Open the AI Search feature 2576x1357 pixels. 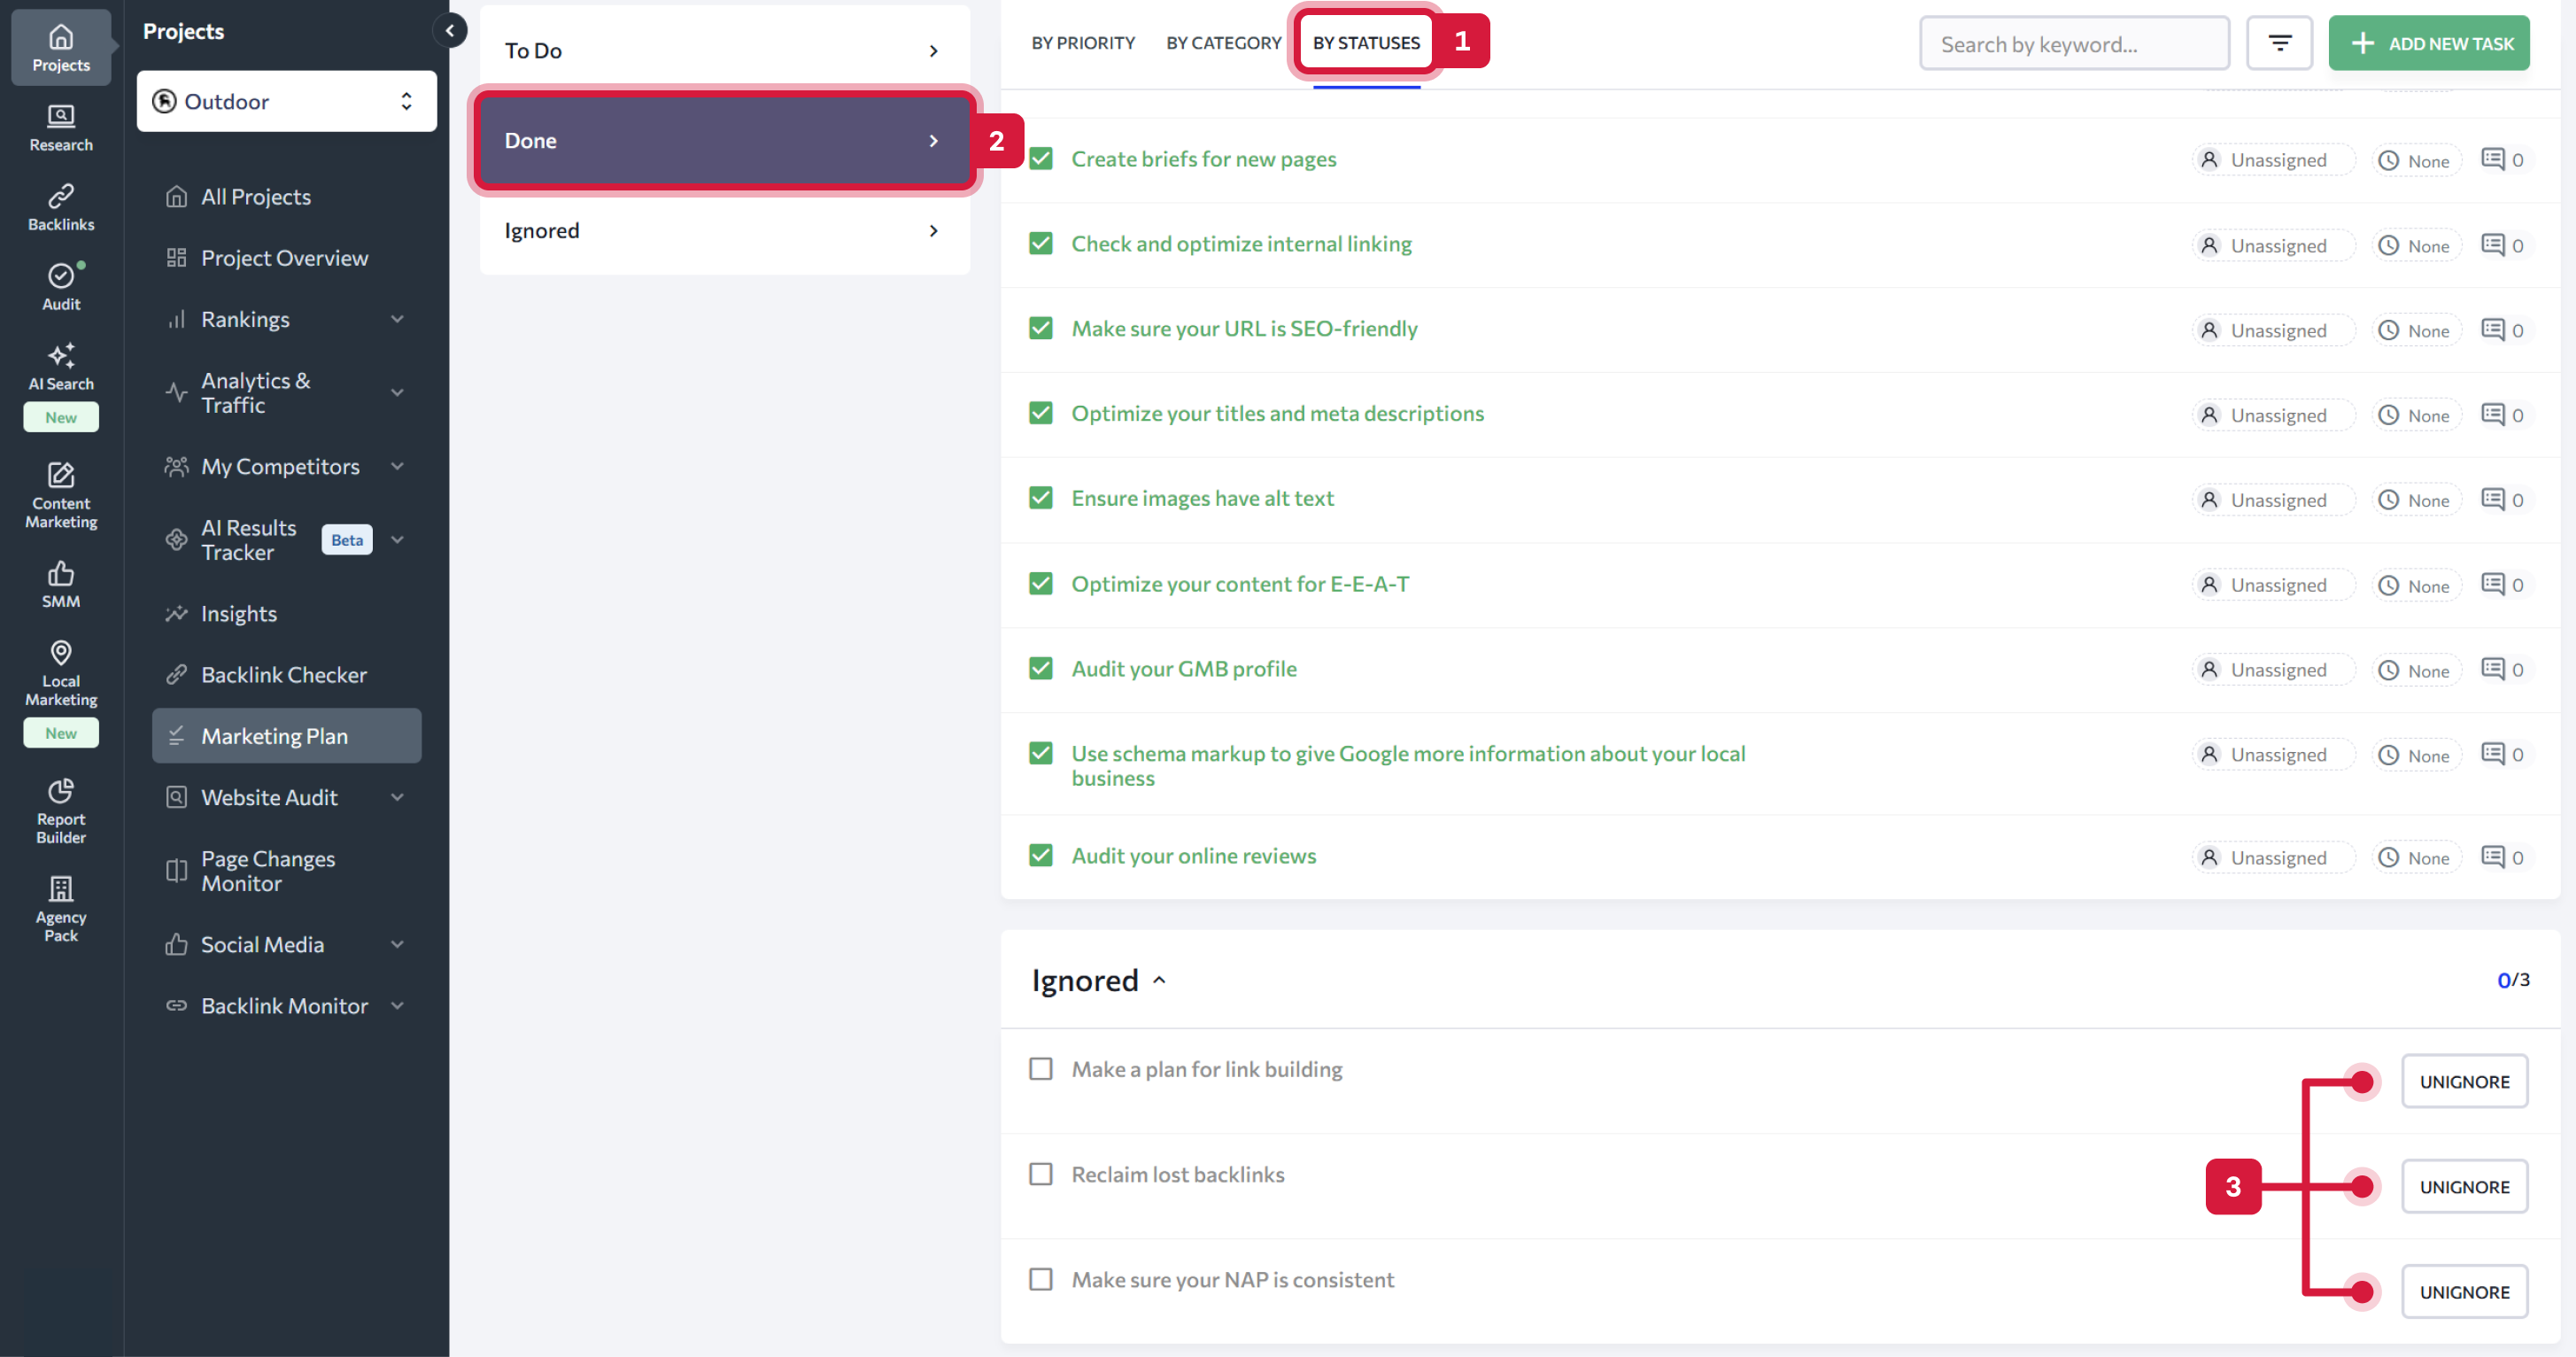coord(60,366)
